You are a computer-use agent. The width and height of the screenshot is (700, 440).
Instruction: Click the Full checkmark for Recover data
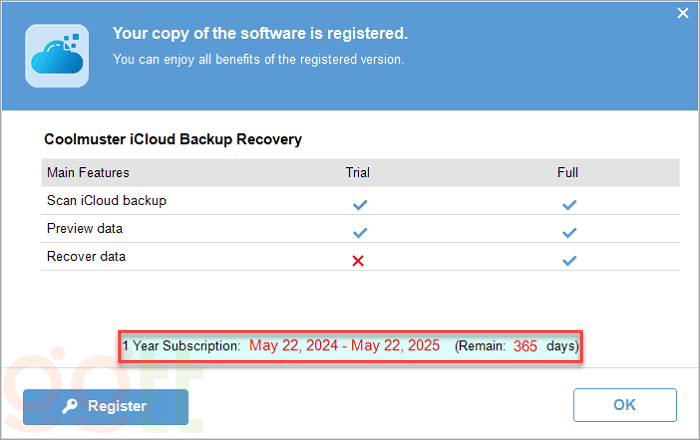pos(569,260)
